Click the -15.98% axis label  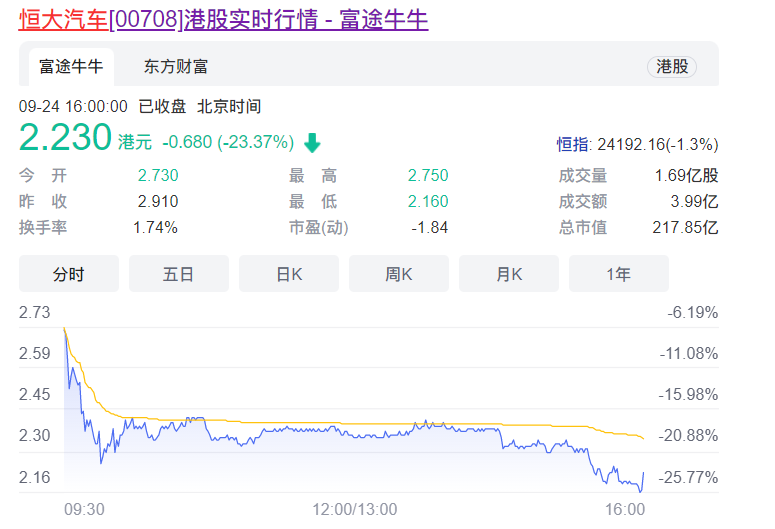click(x=689, y=395)
